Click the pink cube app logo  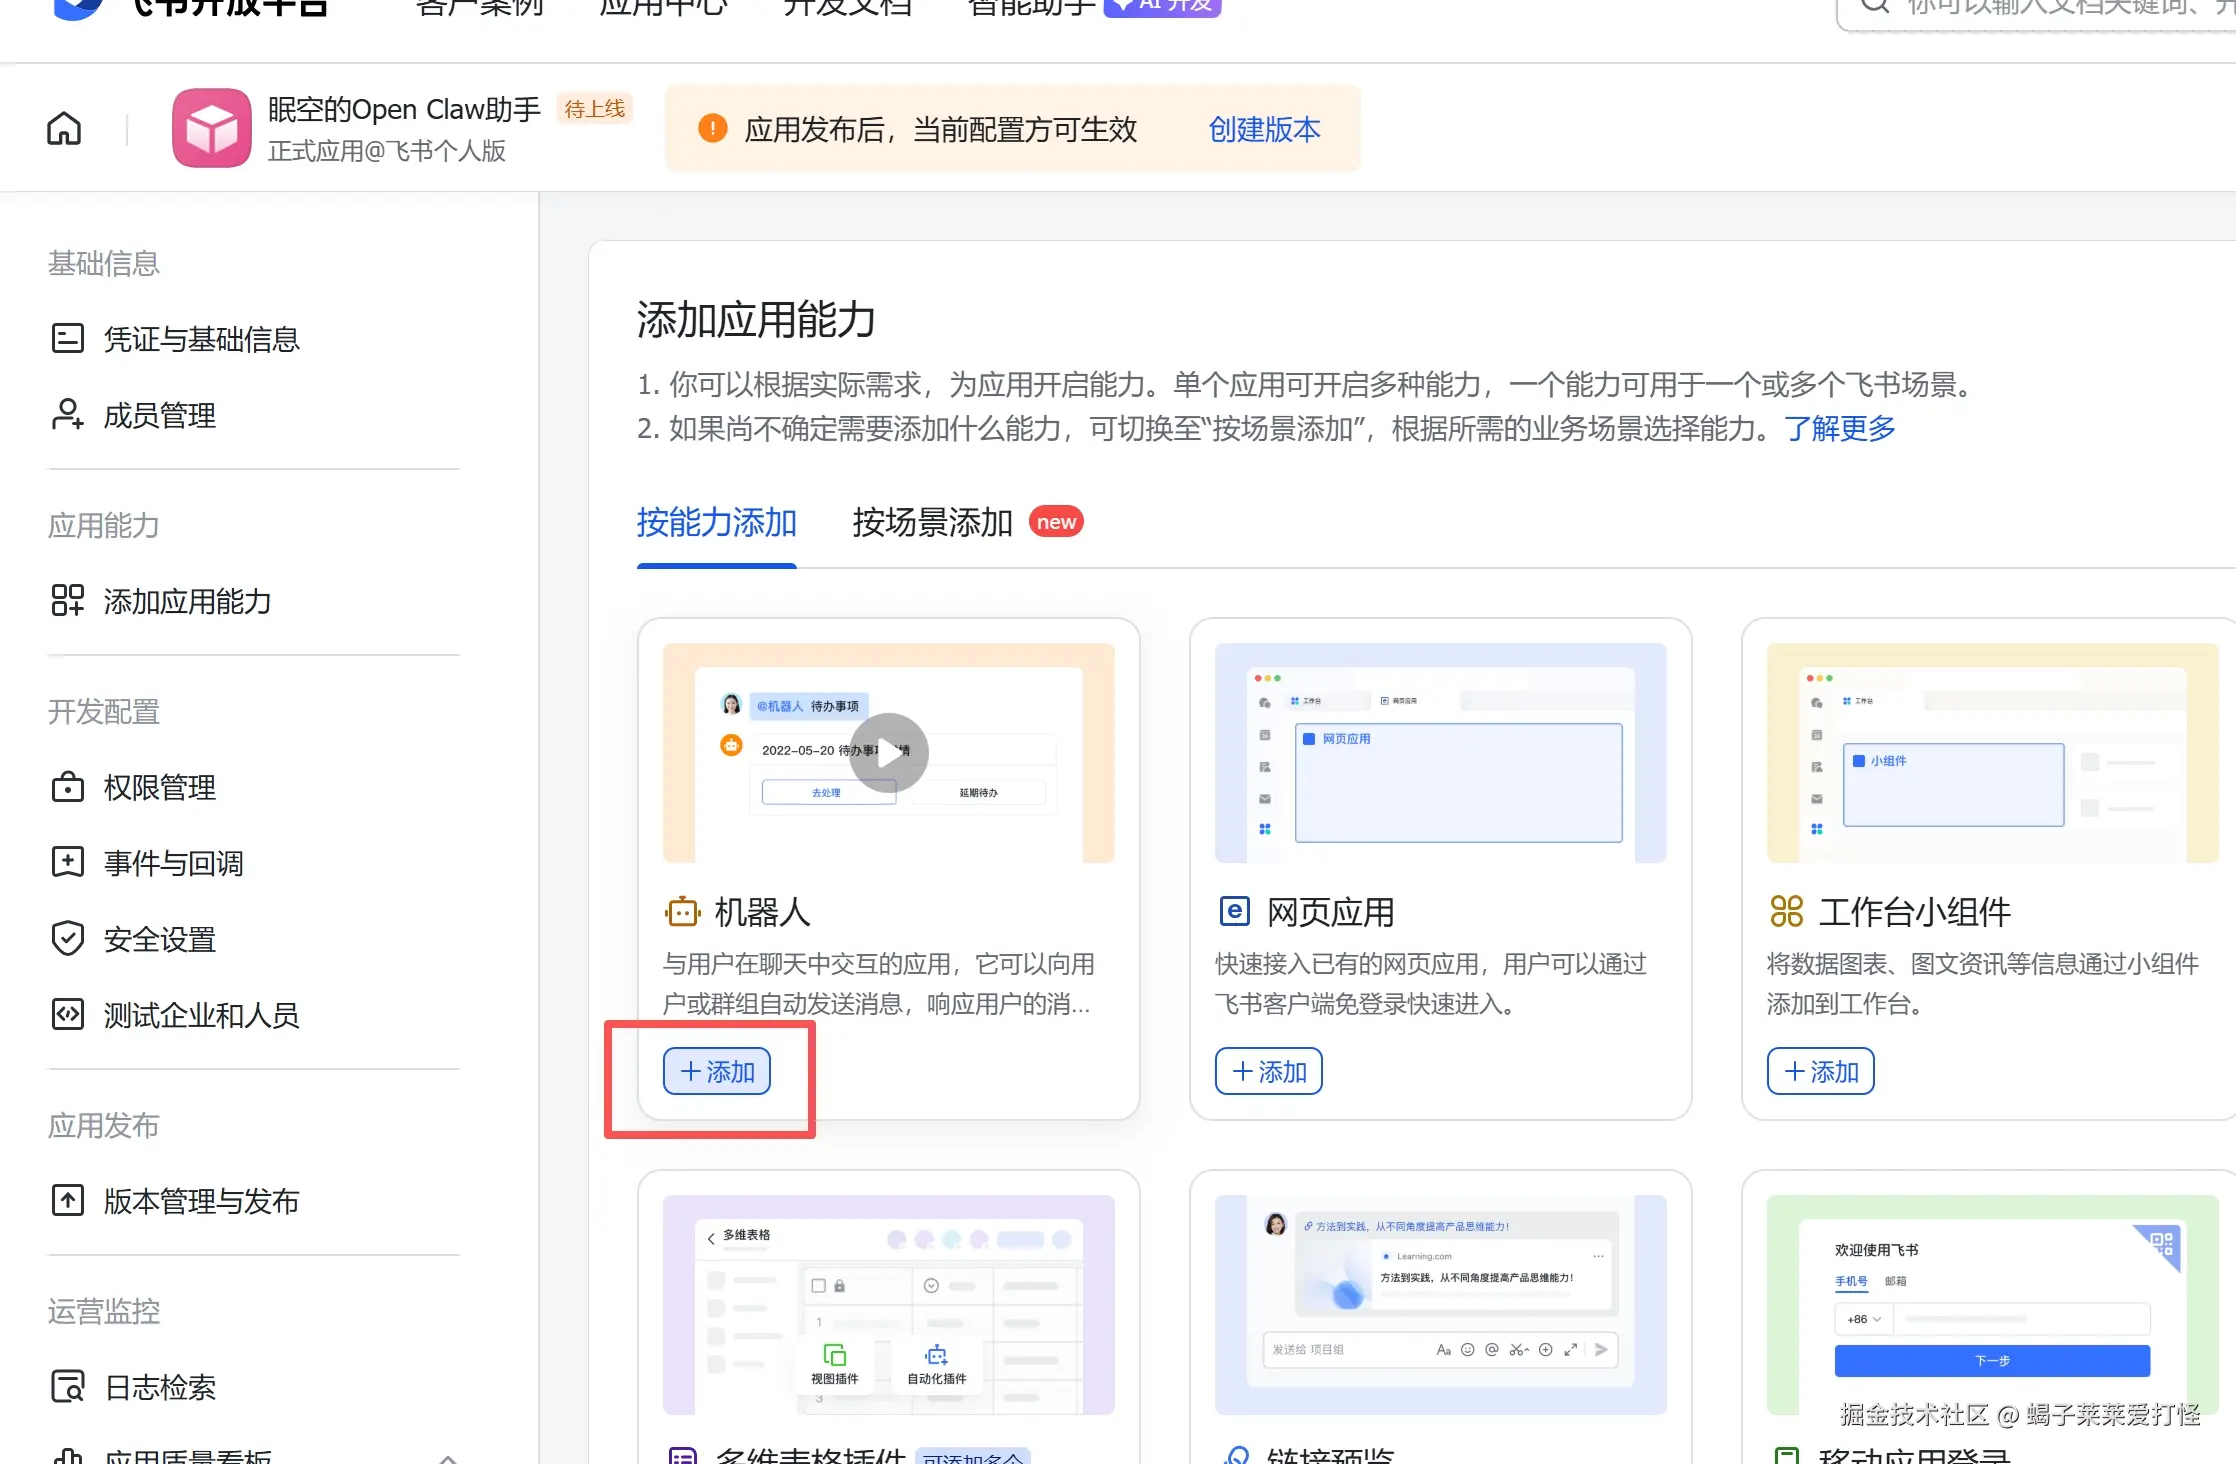tap(211, 128)
